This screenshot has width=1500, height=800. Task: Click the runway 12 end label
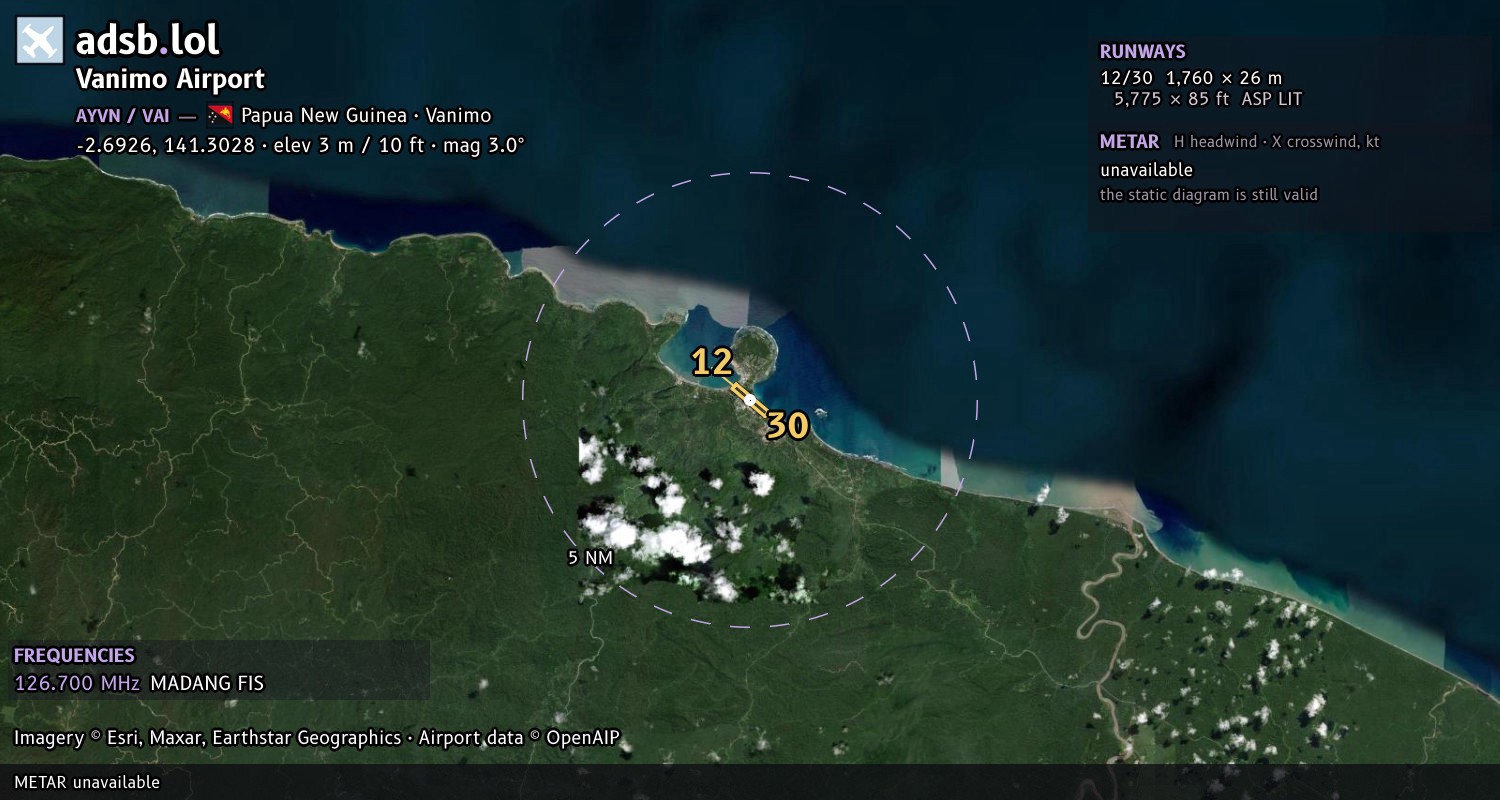pyautogui.click(x=713, y=362)
